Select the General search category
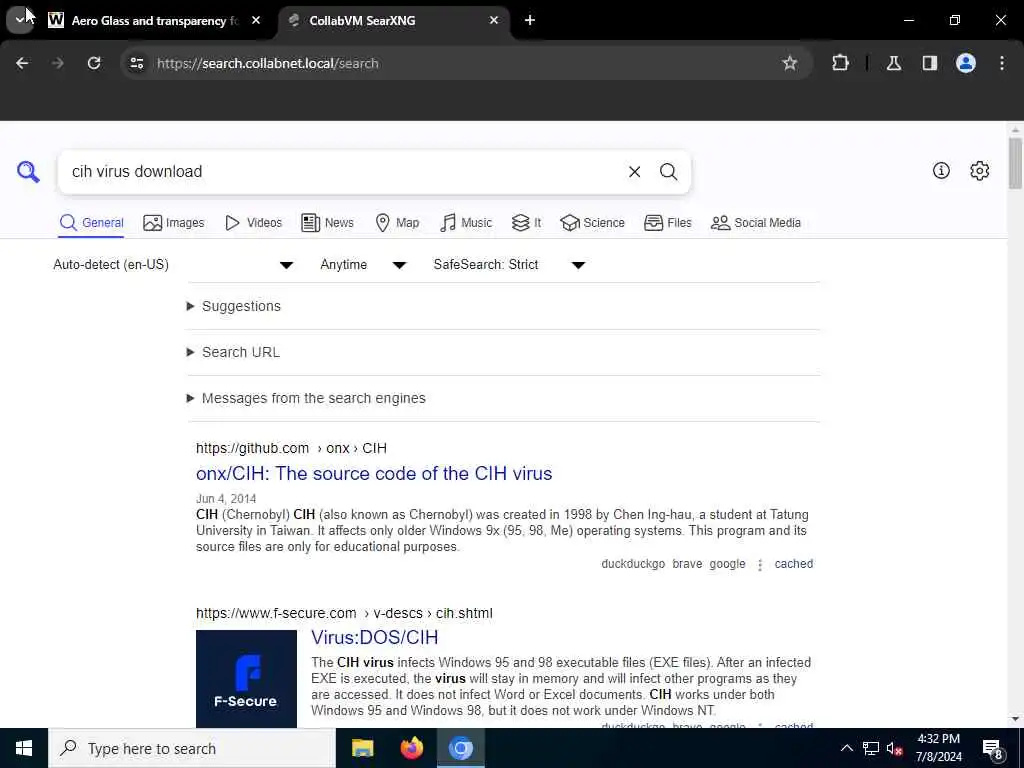Screen dimensions: 1024x768 [91, 223]
